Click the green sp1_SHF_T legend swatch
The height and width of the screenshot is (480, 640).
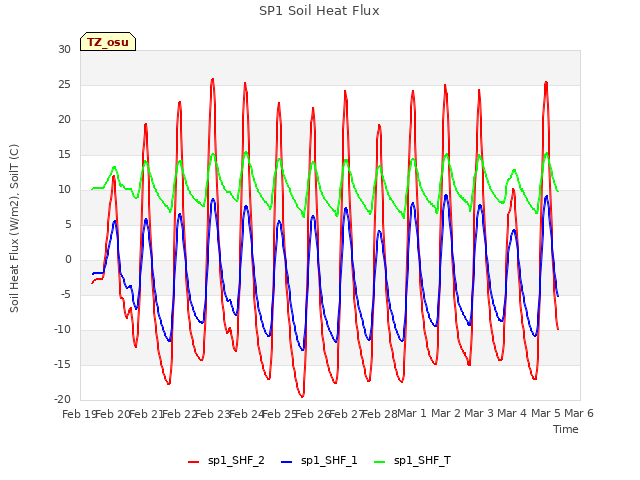(x=380, y=462)
